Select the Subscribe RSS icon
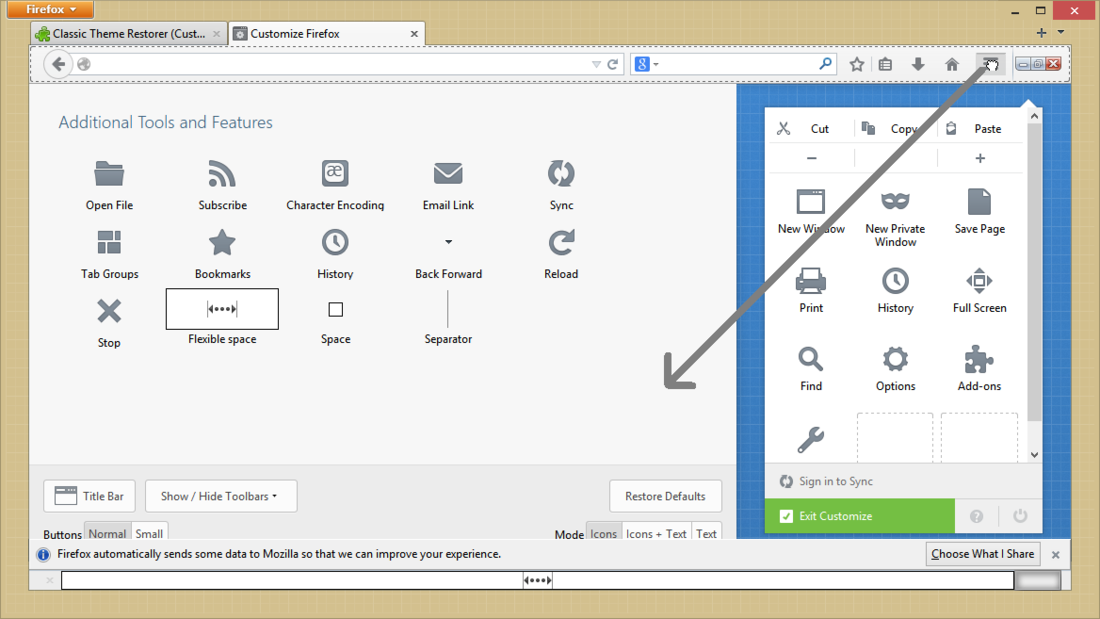This screenshot has height=619, width=1100. click(x=222, y=174)
